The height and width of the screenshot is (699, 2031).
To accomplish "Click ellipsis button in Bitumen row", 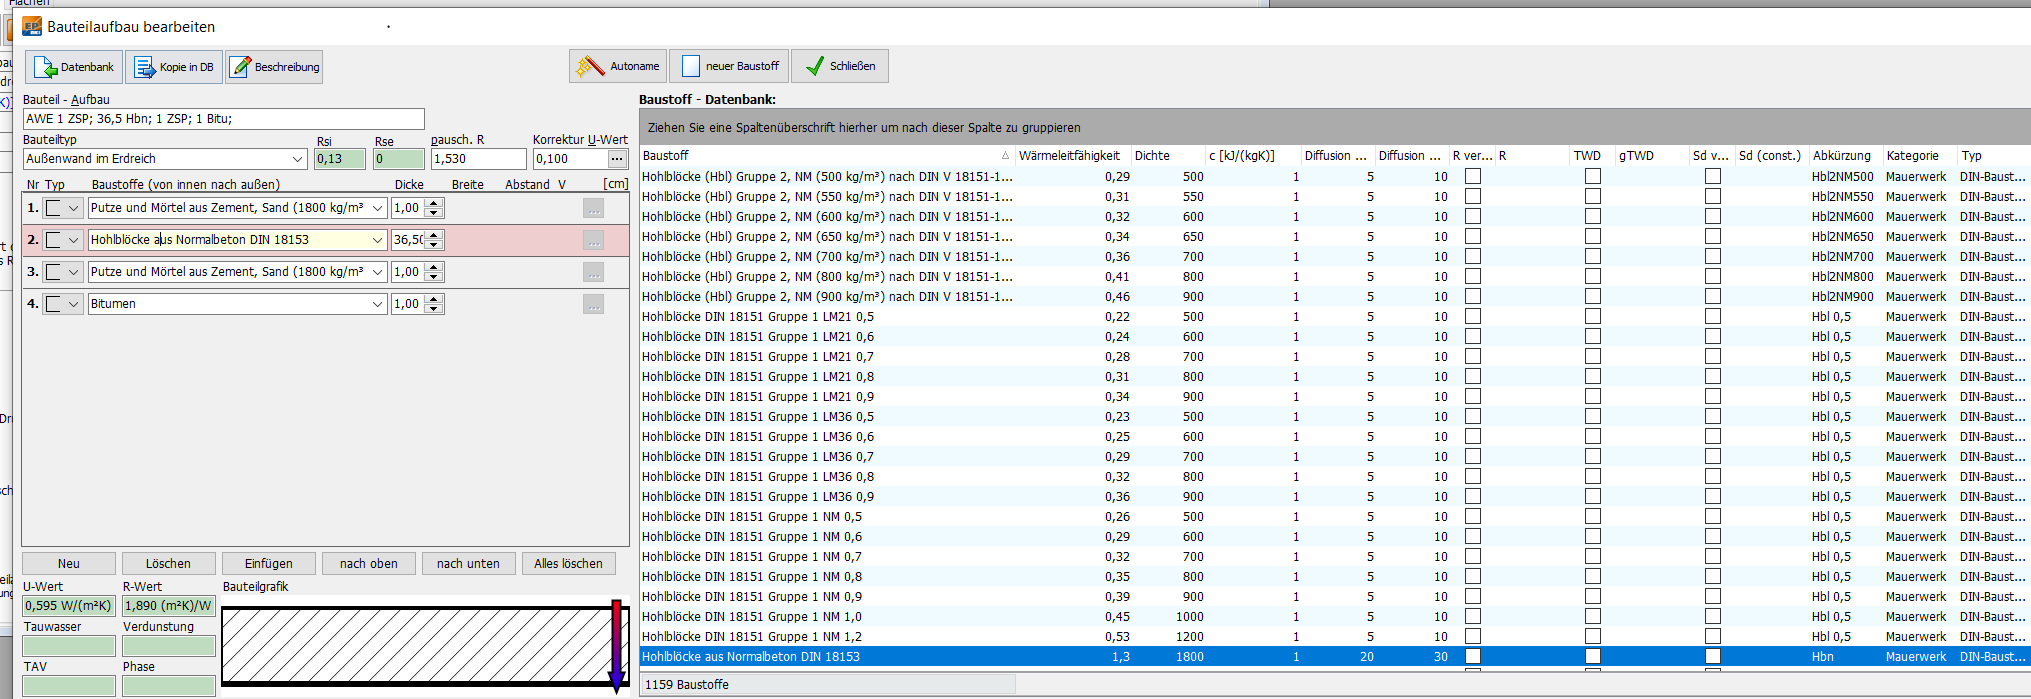I will [593, 304].
